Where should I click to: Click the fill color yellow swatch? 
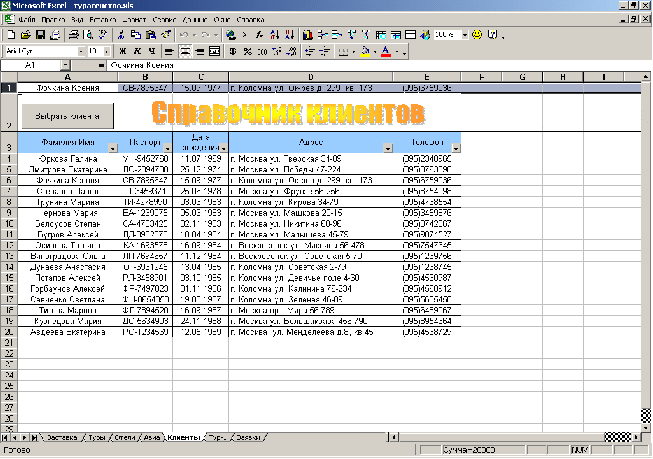point(365,51)
